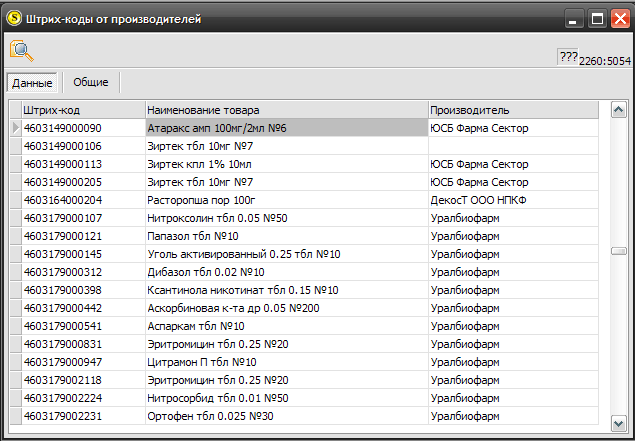Select barcode 4603149000205
The width and height of the screenshot is (635, 441).
(83, 182)
